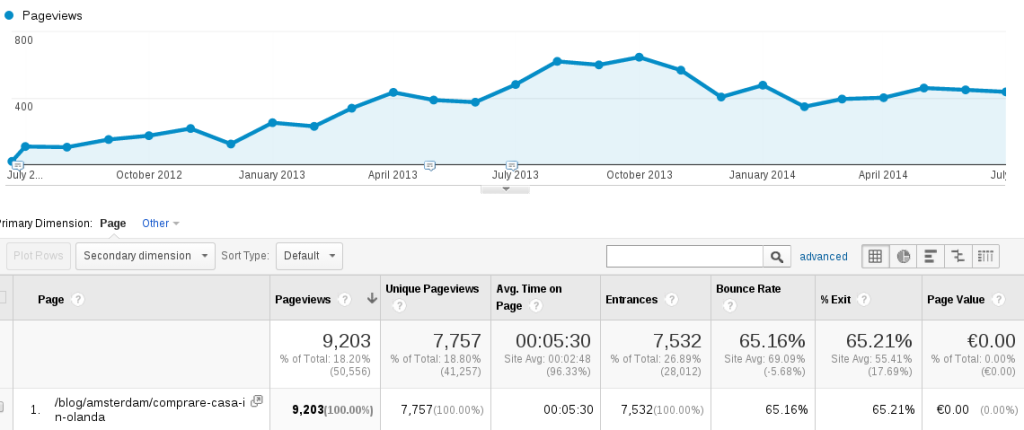Show help for the Bounce Rate column

point(790,298)
